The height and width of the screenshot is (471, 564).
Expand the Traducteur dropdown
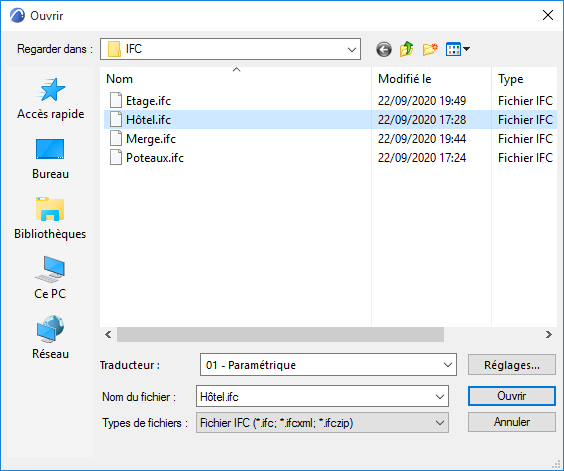point(447,365)
